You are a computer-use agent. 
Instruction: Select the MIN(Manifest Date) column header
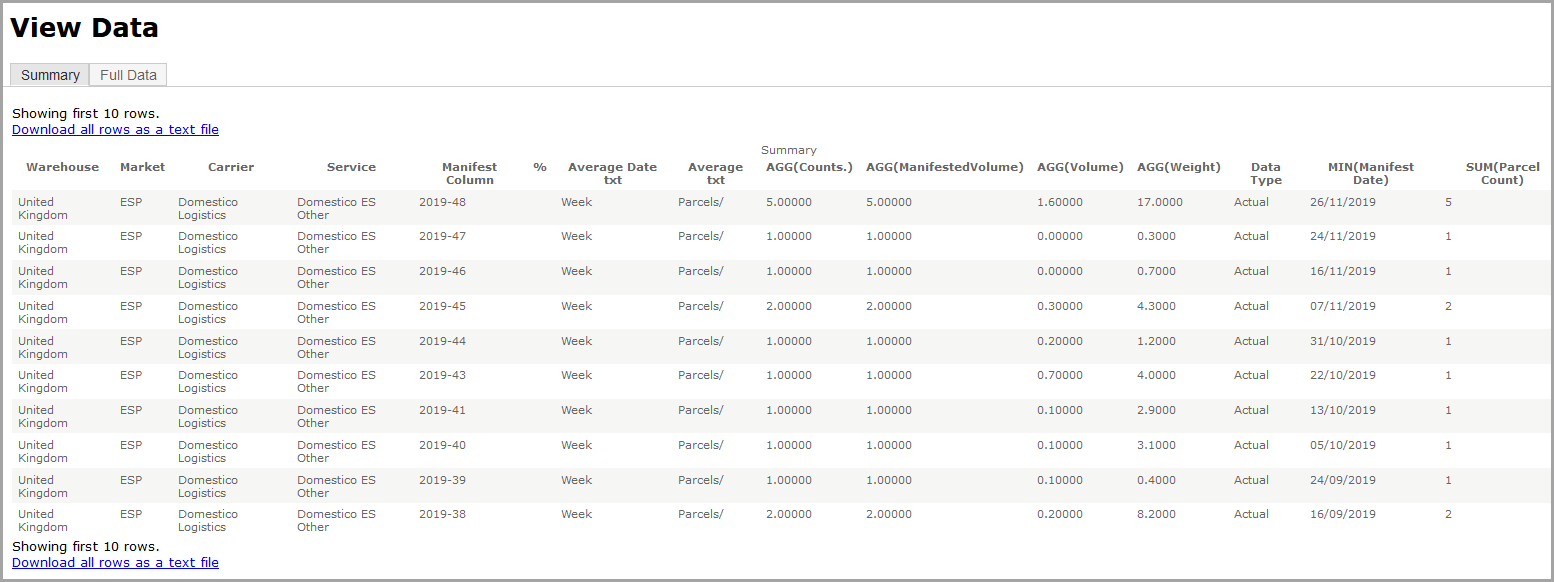click(x=1371, y=174)
